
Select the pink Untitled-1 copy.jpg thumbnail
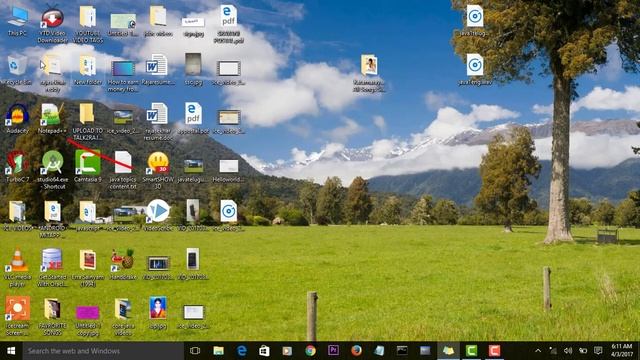tap(88, 320)
